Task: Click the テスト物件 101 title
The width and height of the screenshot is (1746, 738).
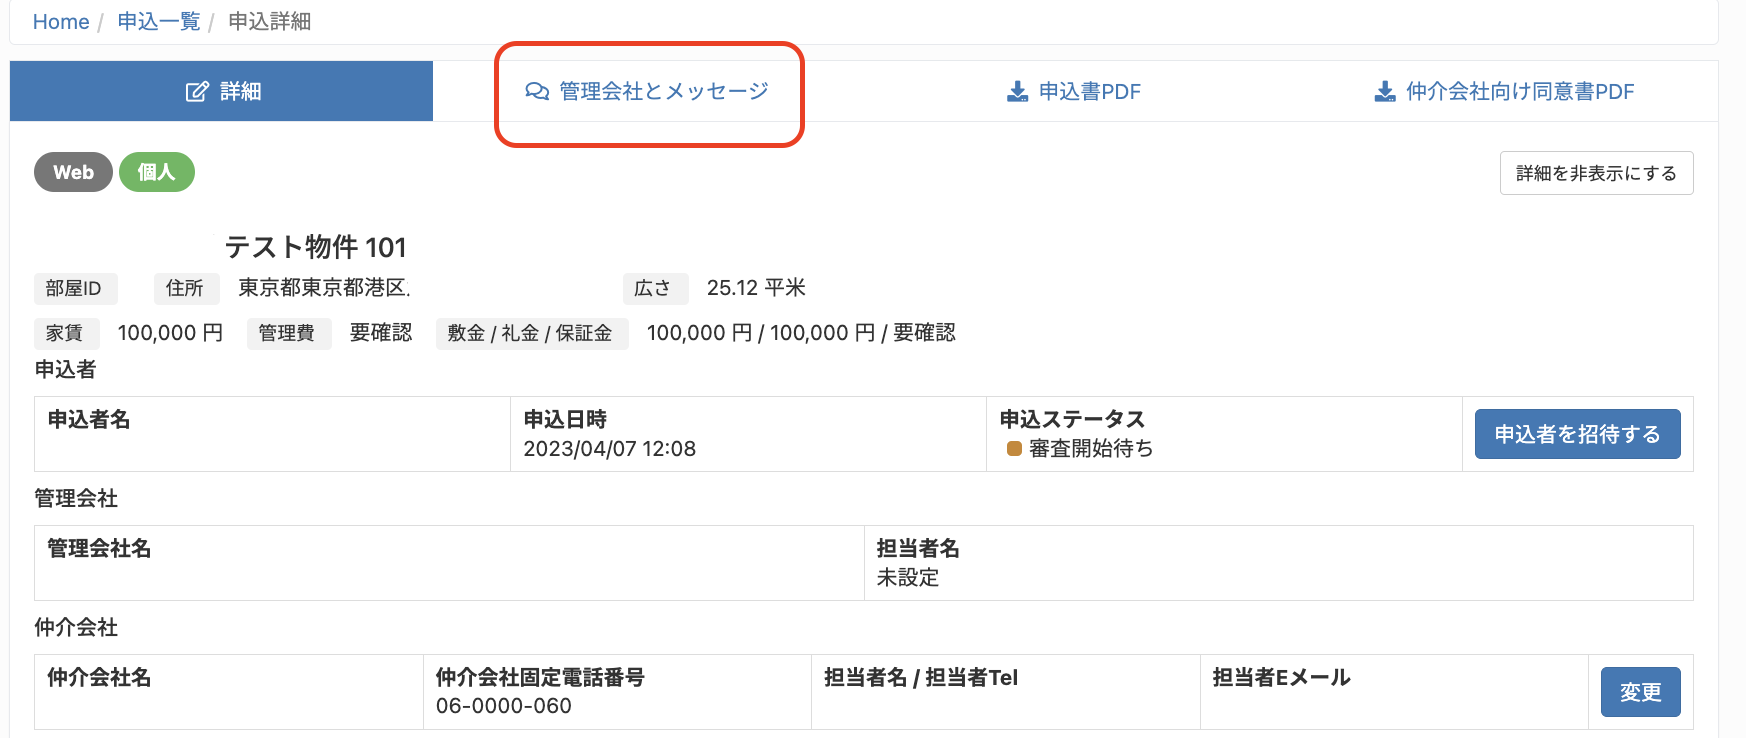Action: click(x=315, y=247)
